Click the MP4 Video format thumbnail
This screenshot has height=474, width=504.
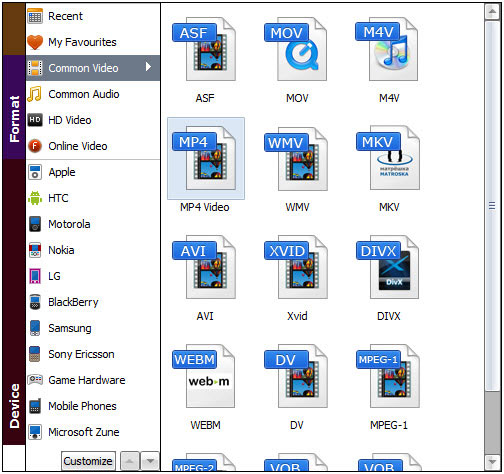tap(206, 158)
